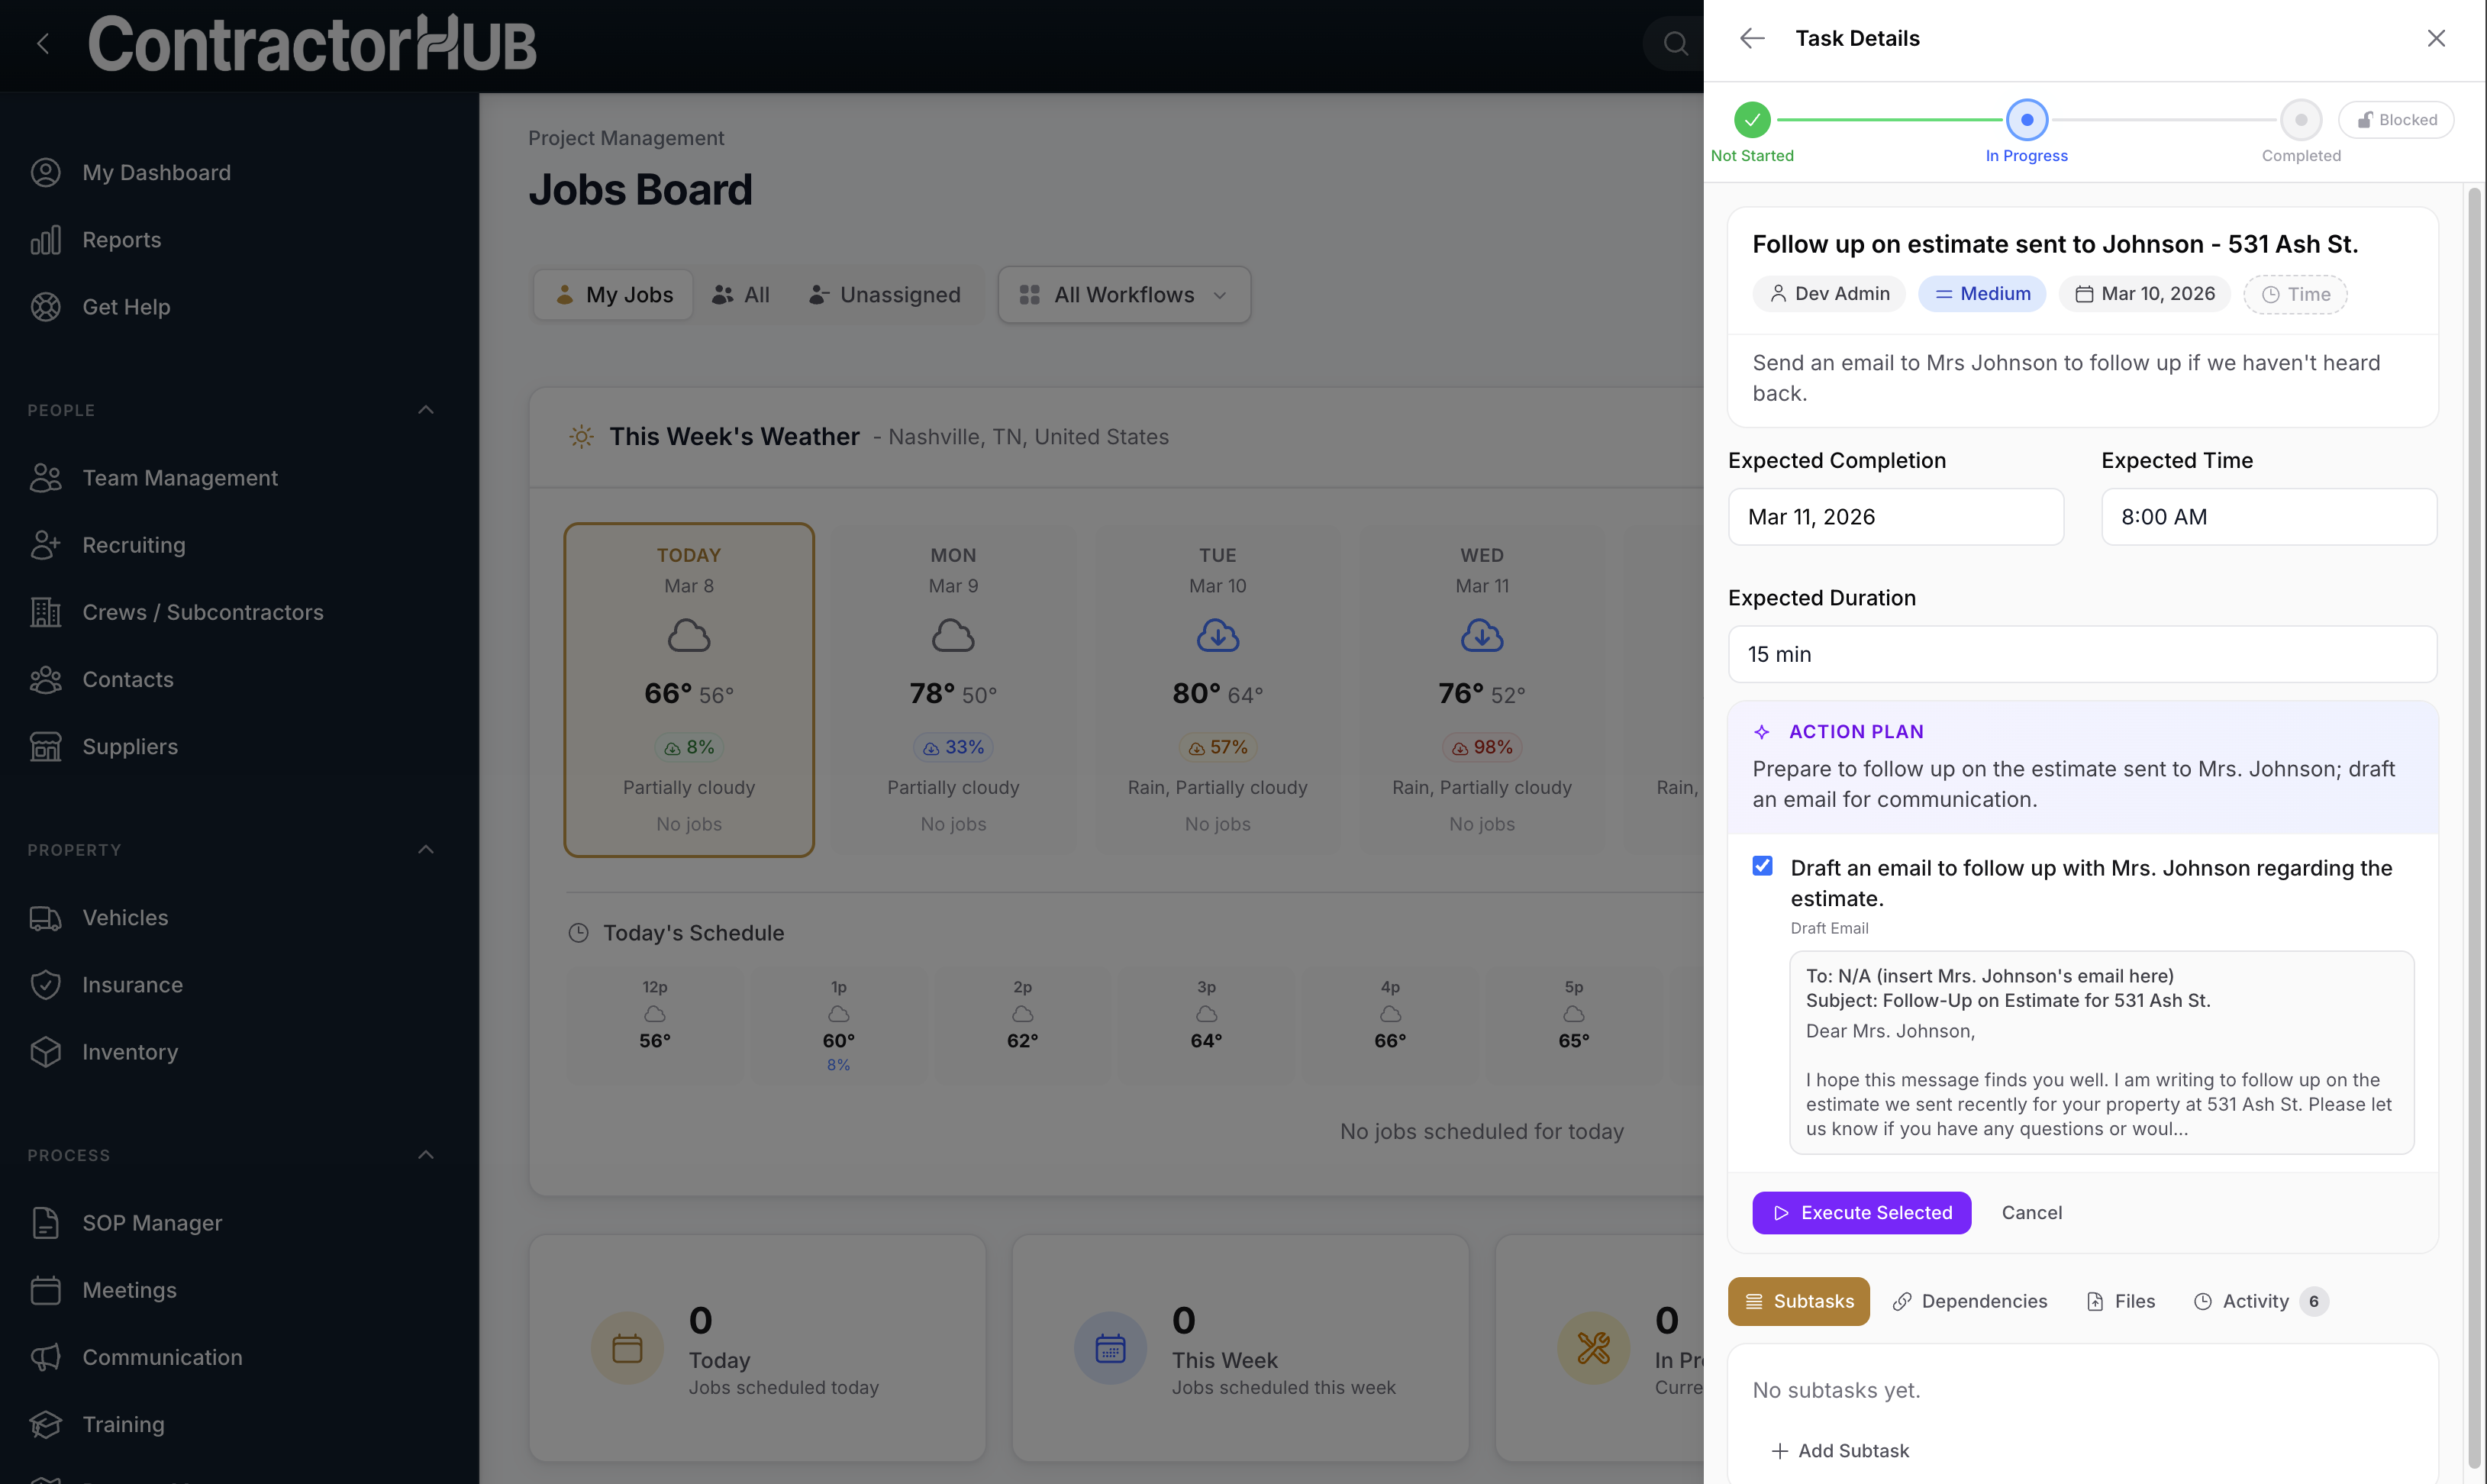Navigate to the Vehicles section

tap(125, 917)
